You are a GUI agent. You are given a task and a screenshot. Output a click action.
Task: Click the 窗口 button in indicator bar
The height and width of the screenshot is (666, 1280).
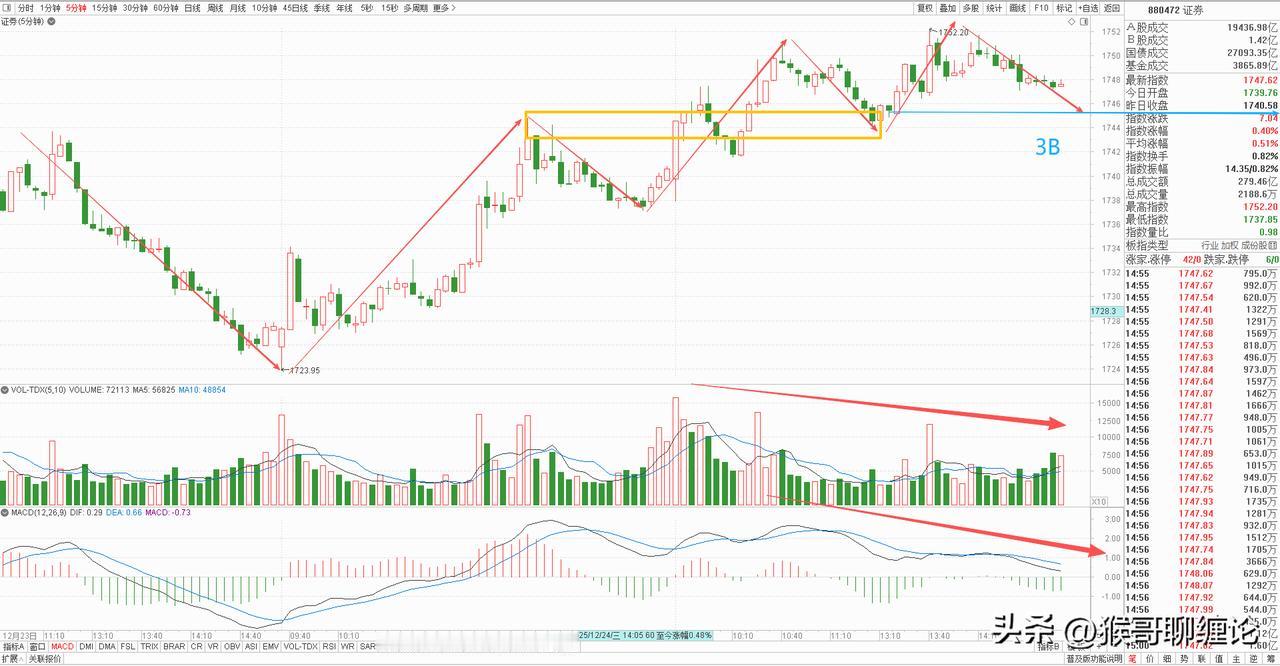click(37, 646)
